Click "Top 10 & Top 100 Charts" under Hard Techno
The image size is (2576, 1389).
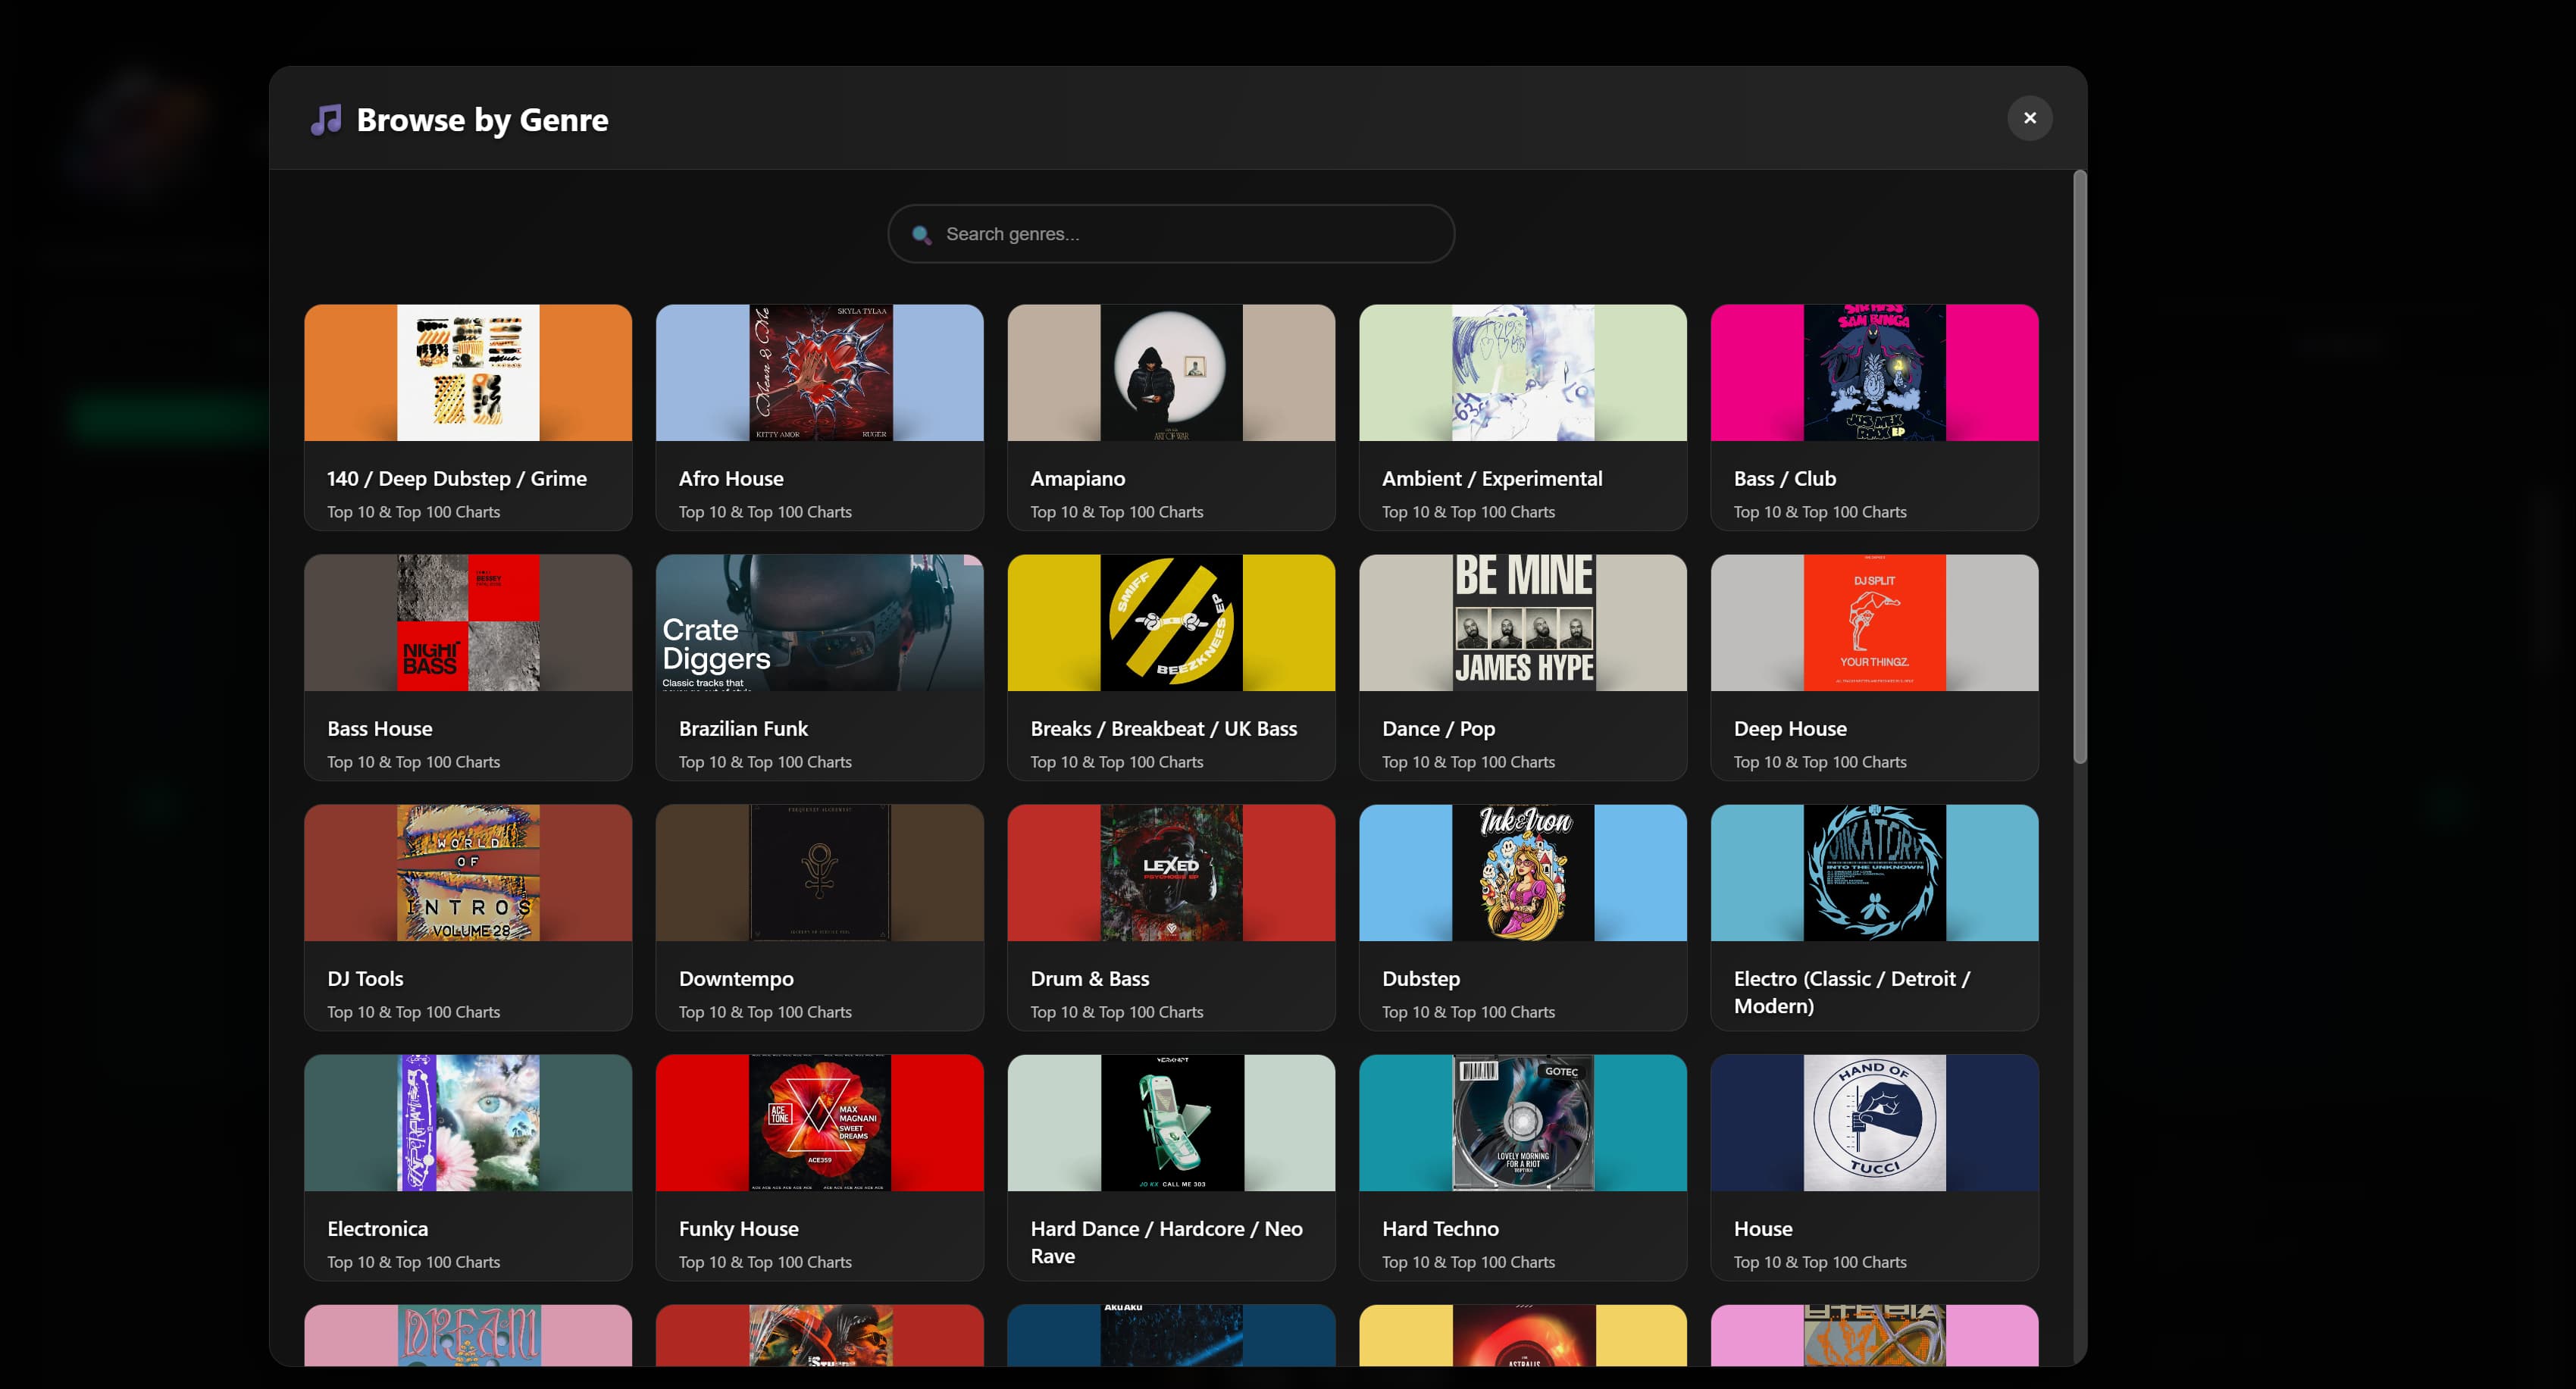pos(1468,1262)
